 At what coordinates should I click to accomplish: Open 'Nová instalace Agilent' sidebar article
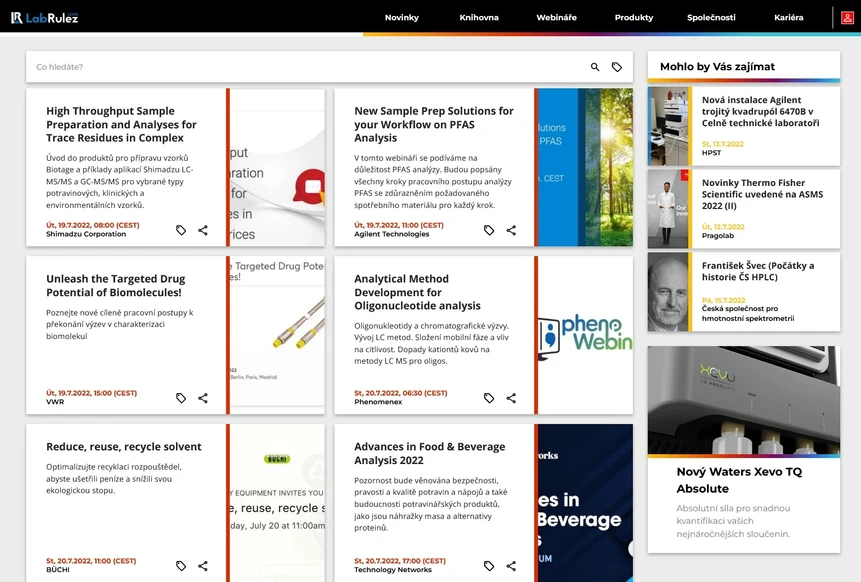tap(761, 111)
